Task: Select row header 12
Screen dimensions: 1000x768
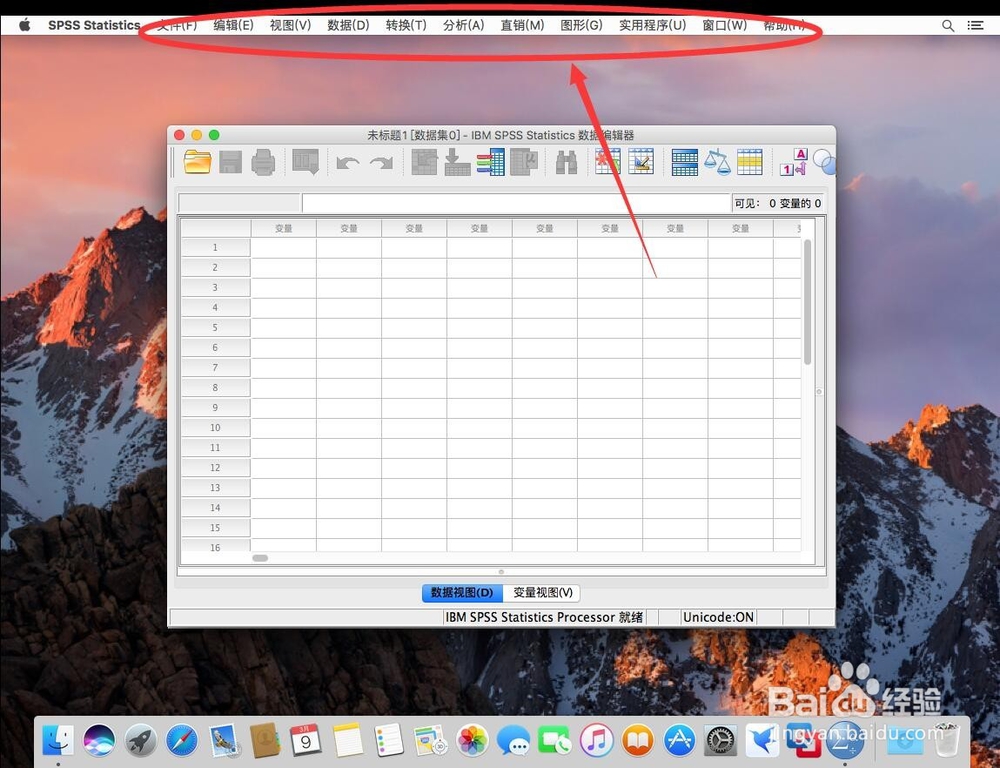Action: (216, 468)
